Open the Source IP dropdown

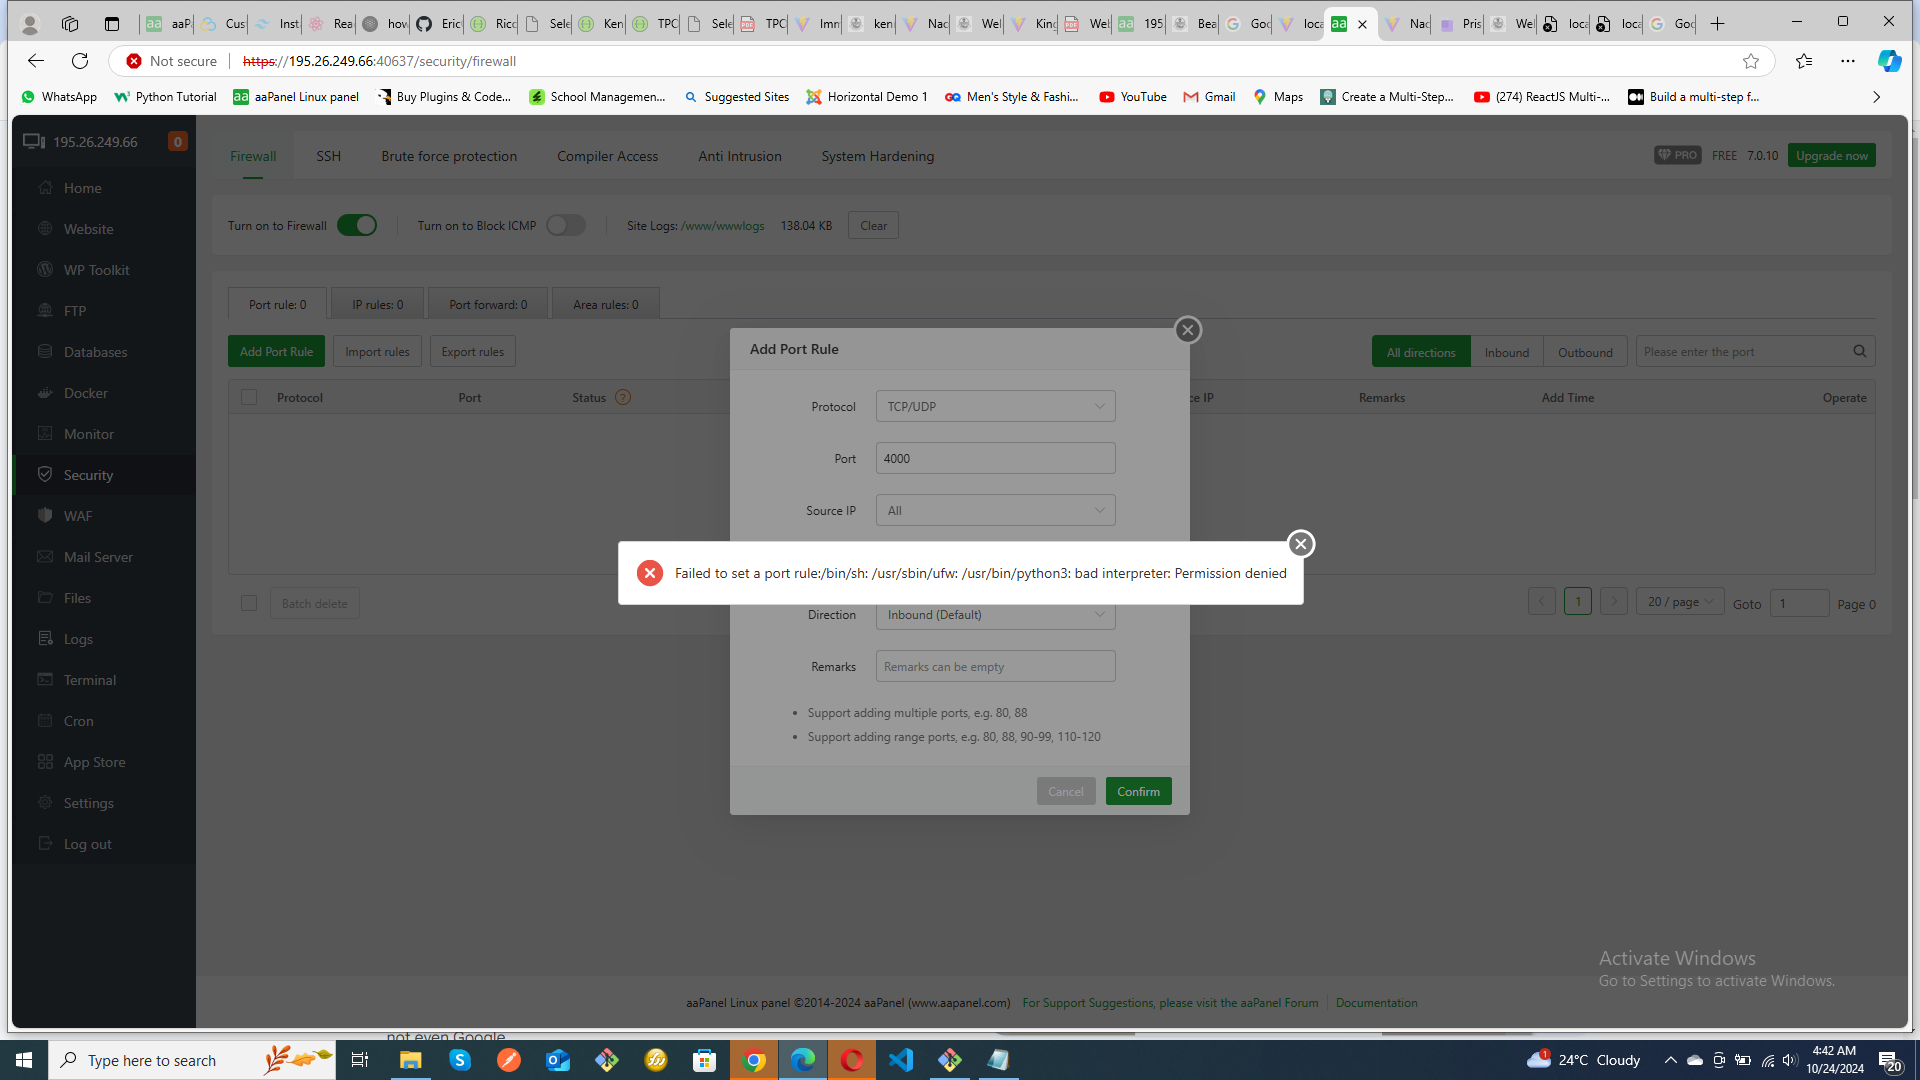point(995,511)
